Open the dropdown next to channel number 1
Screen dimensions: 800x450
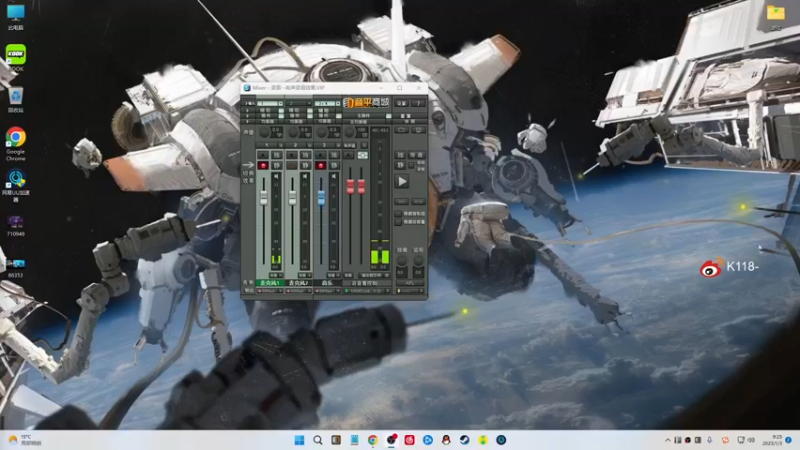[x=281, y=145]
